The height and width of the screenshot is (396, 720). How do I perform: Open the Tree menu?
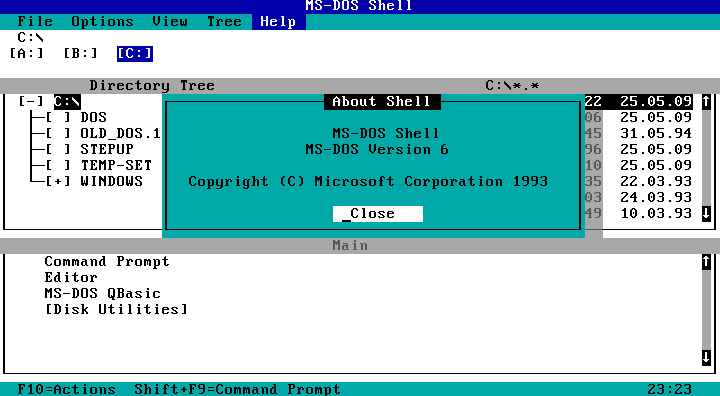pos(224,22)
